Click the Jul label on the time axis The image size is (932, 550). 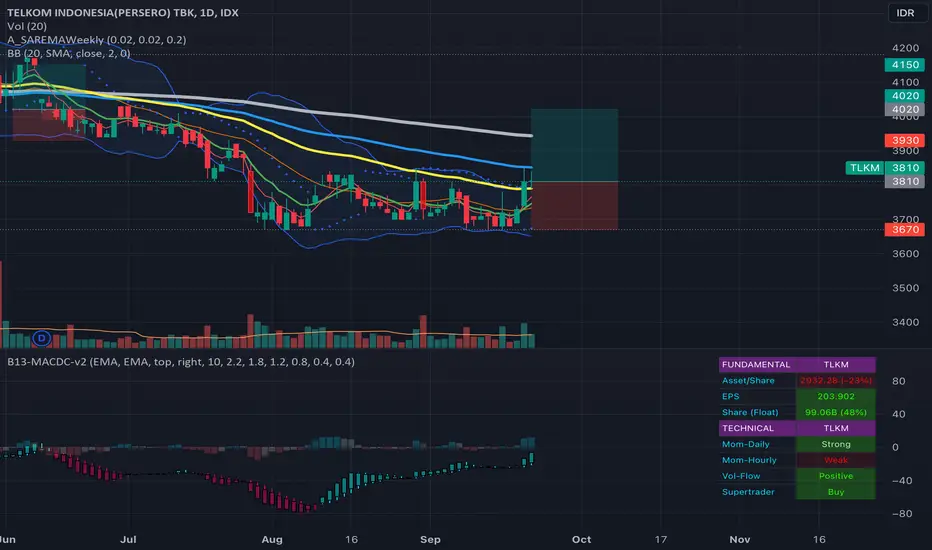128,539
